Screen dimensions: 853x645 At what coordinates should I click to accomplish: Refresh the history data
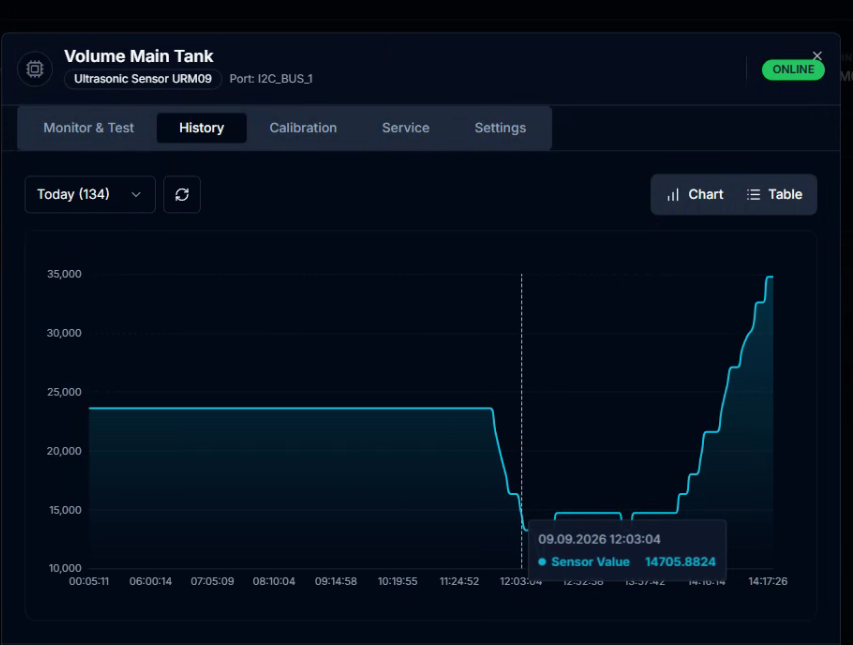click(182, 194)
